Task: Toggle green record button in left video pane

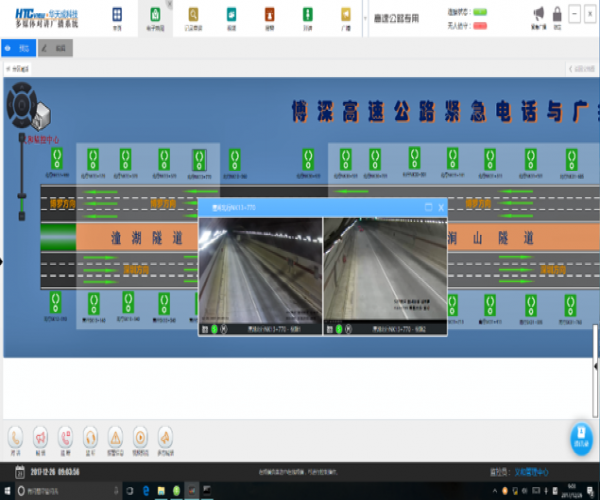Action: click(214, 328)
